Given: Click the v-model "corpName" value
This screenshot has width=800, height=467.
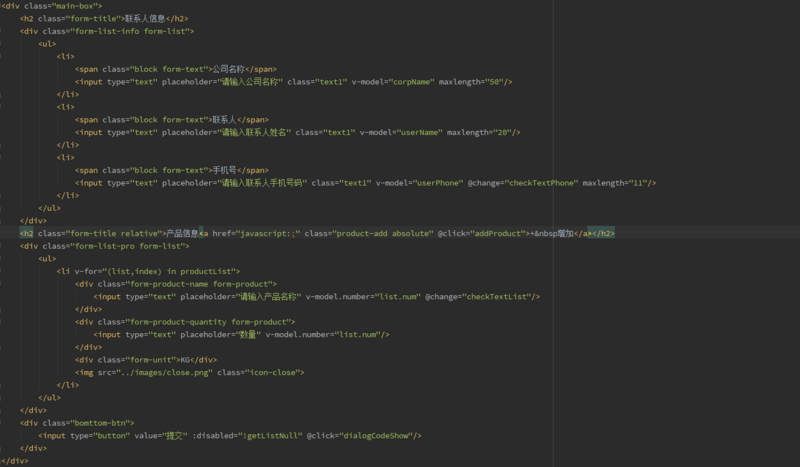Looking at the screenshot, I should coord(411,82).
